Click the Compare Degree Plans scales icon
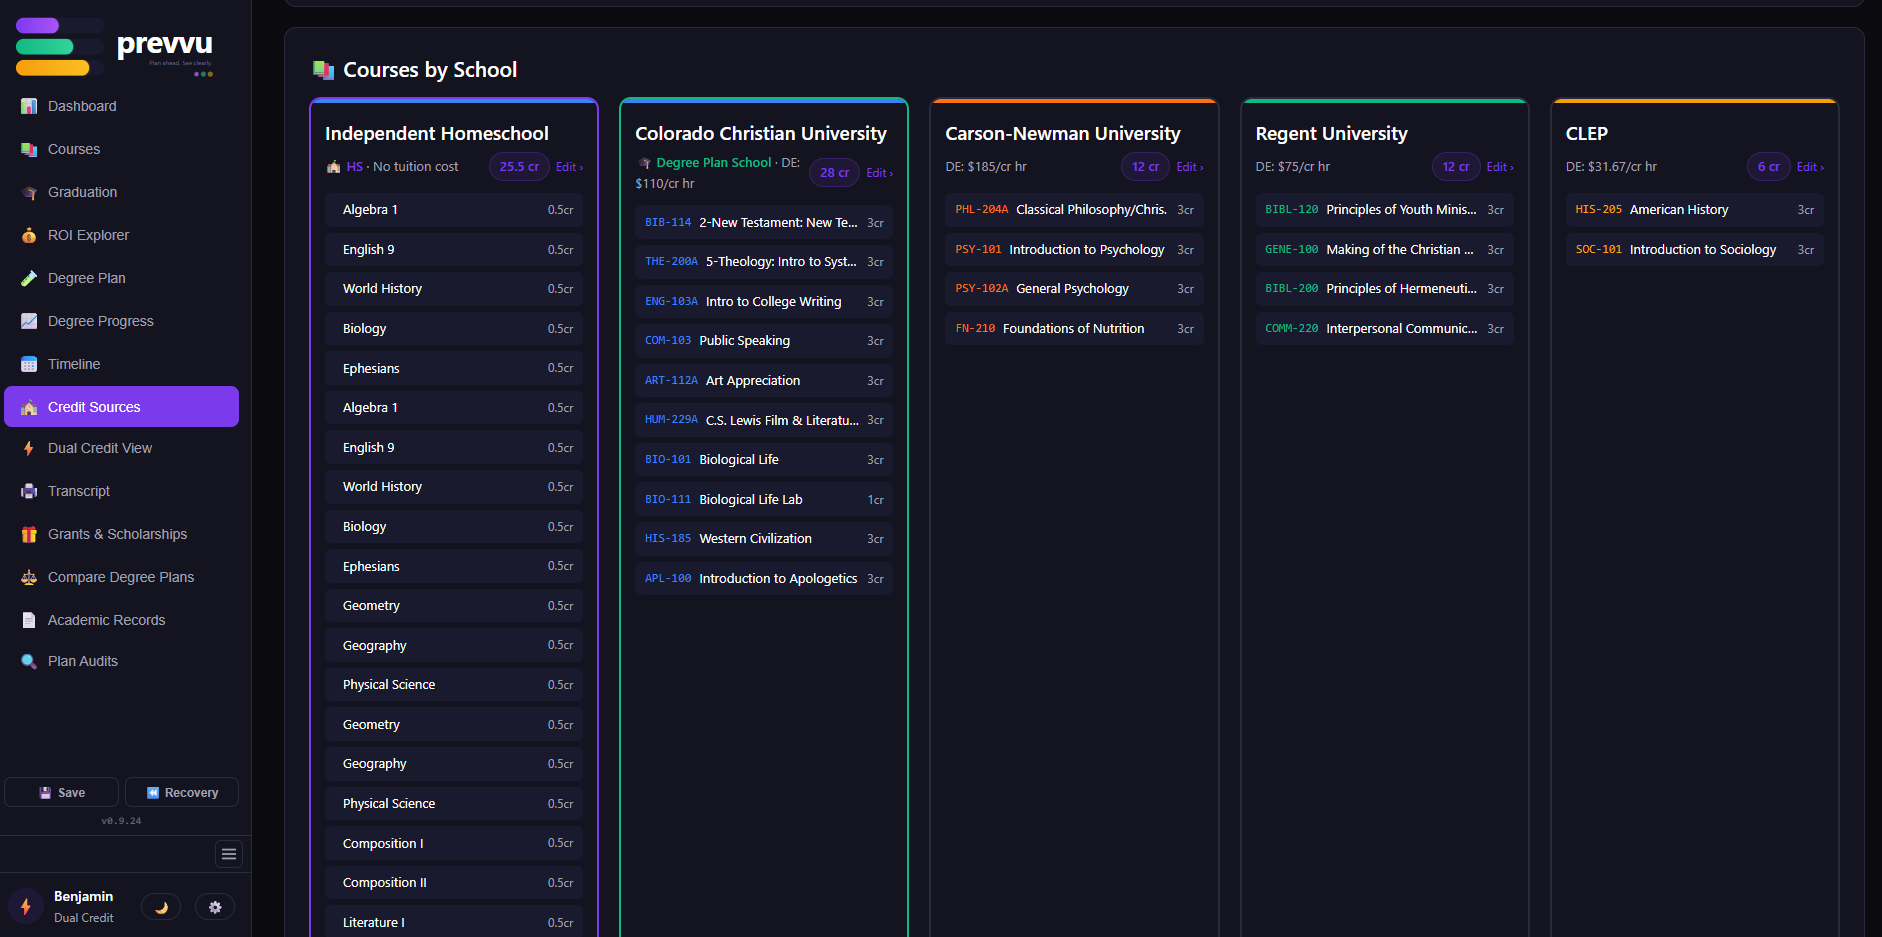This screenshot has width=1882, height=937. click(x=29, y=577)
